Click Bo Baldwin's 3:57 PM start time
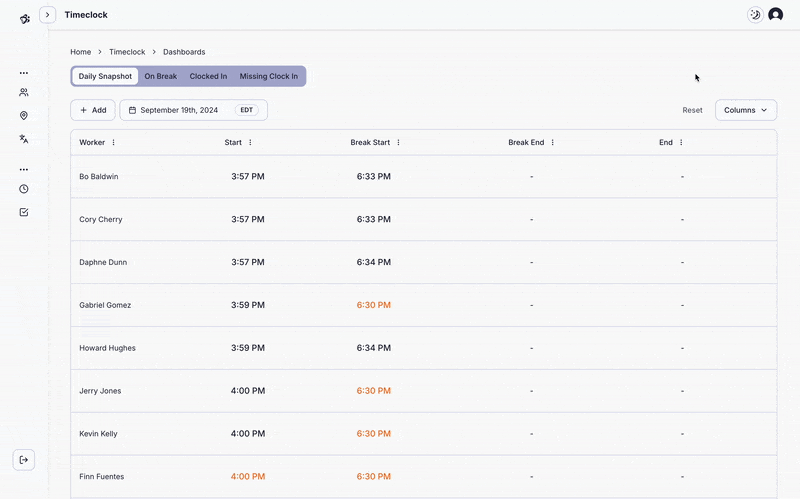Image resolution: width=800 pixels, height=499 pixels. pyautogui.click(x=247, y=177)
